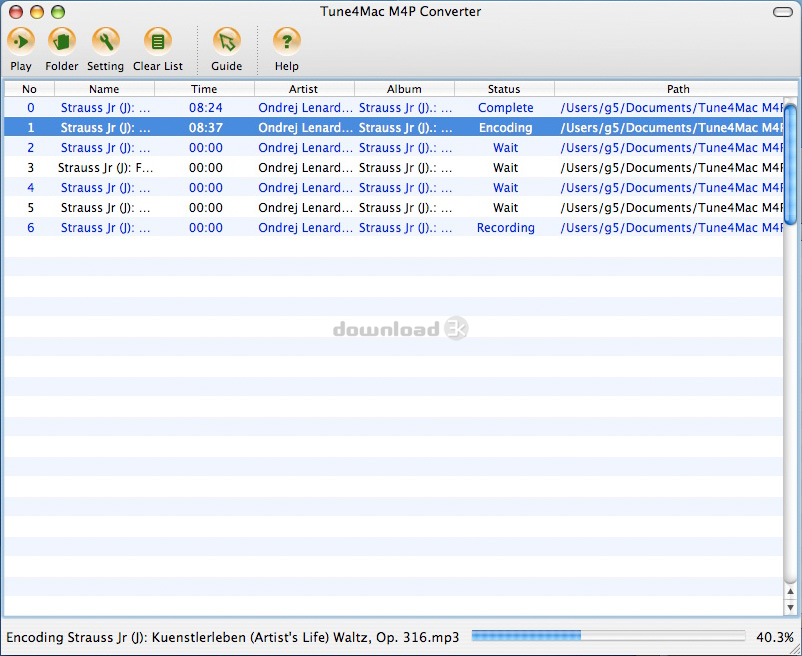Click the scrollbar up arrow
This screenshot has width=802, height=656.
791,591
